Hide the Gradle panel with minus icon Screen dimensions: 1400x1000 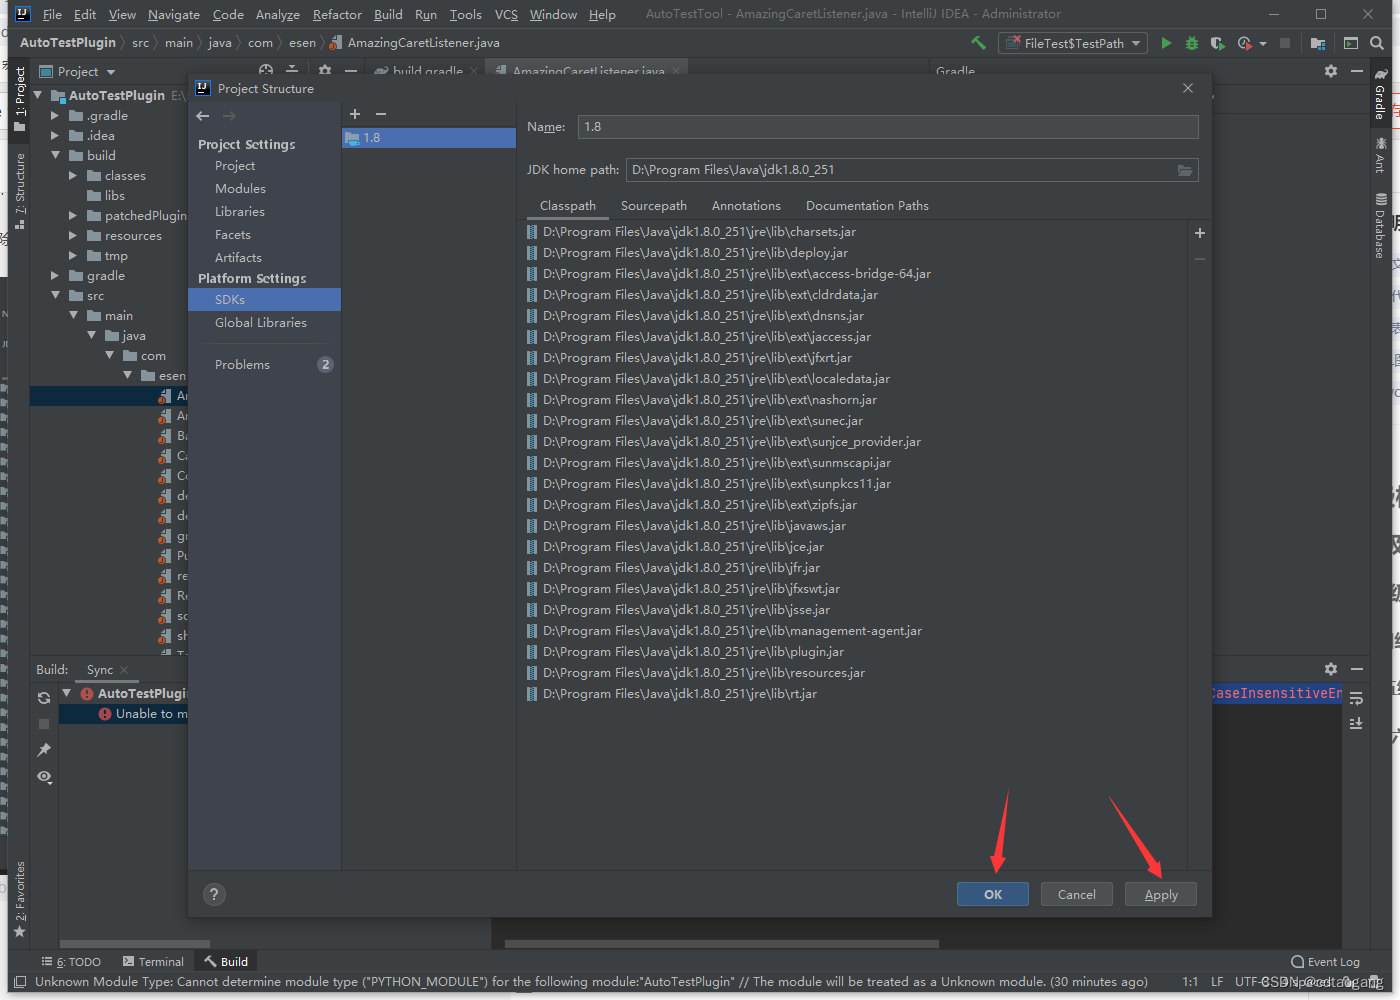(x=1357, y=71)
